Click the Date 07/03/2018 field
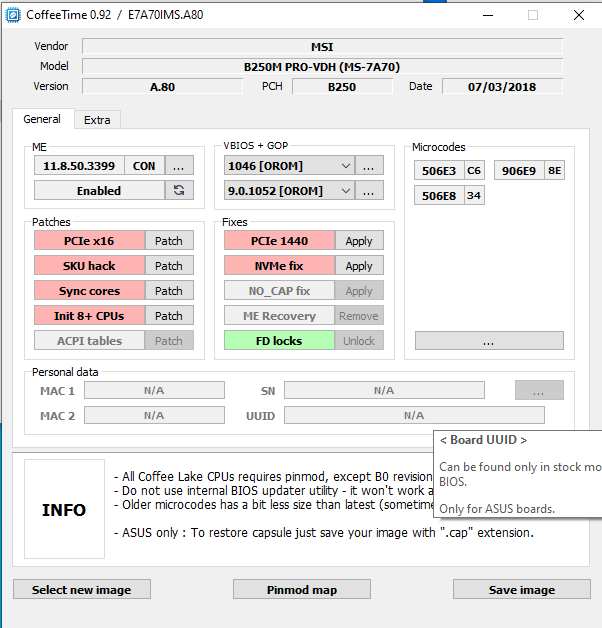Image resolution: width=602 pixels, height=628 pixels. (x=502, y=87)
